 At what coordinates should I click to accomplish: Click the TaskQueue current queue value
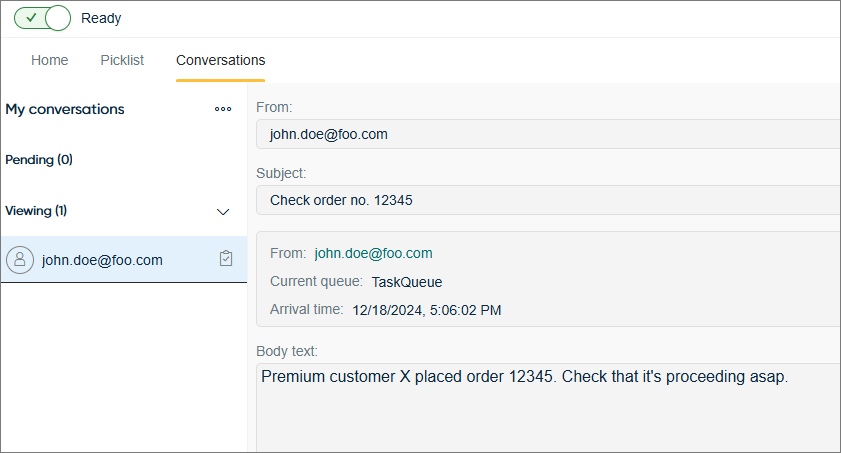(407, 282)
